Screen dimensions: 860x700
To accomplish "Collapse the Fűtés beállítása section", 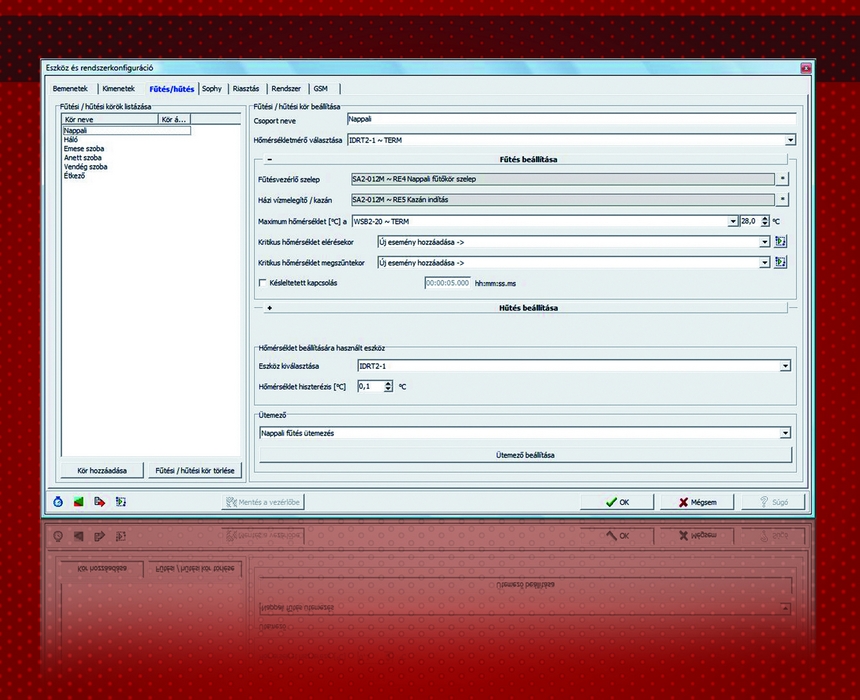I will point(270,160).
